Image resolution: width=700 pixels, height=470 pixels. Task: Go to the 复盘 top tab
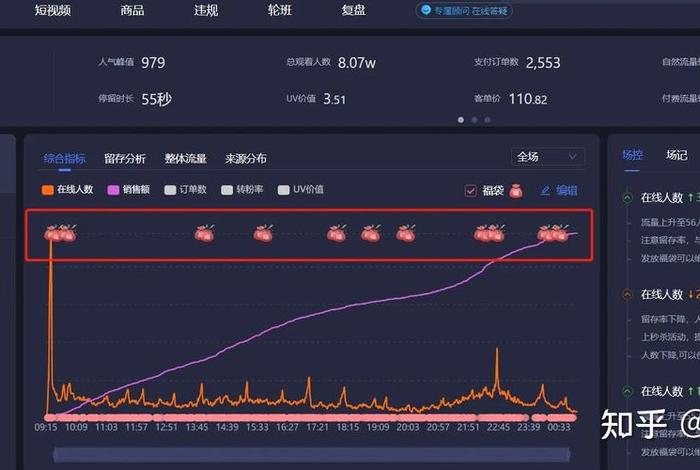pos(354,10)
